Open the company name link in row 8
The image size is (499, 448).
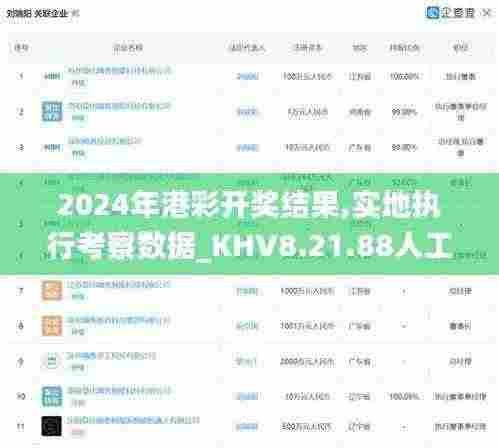[x=118, y=320]
